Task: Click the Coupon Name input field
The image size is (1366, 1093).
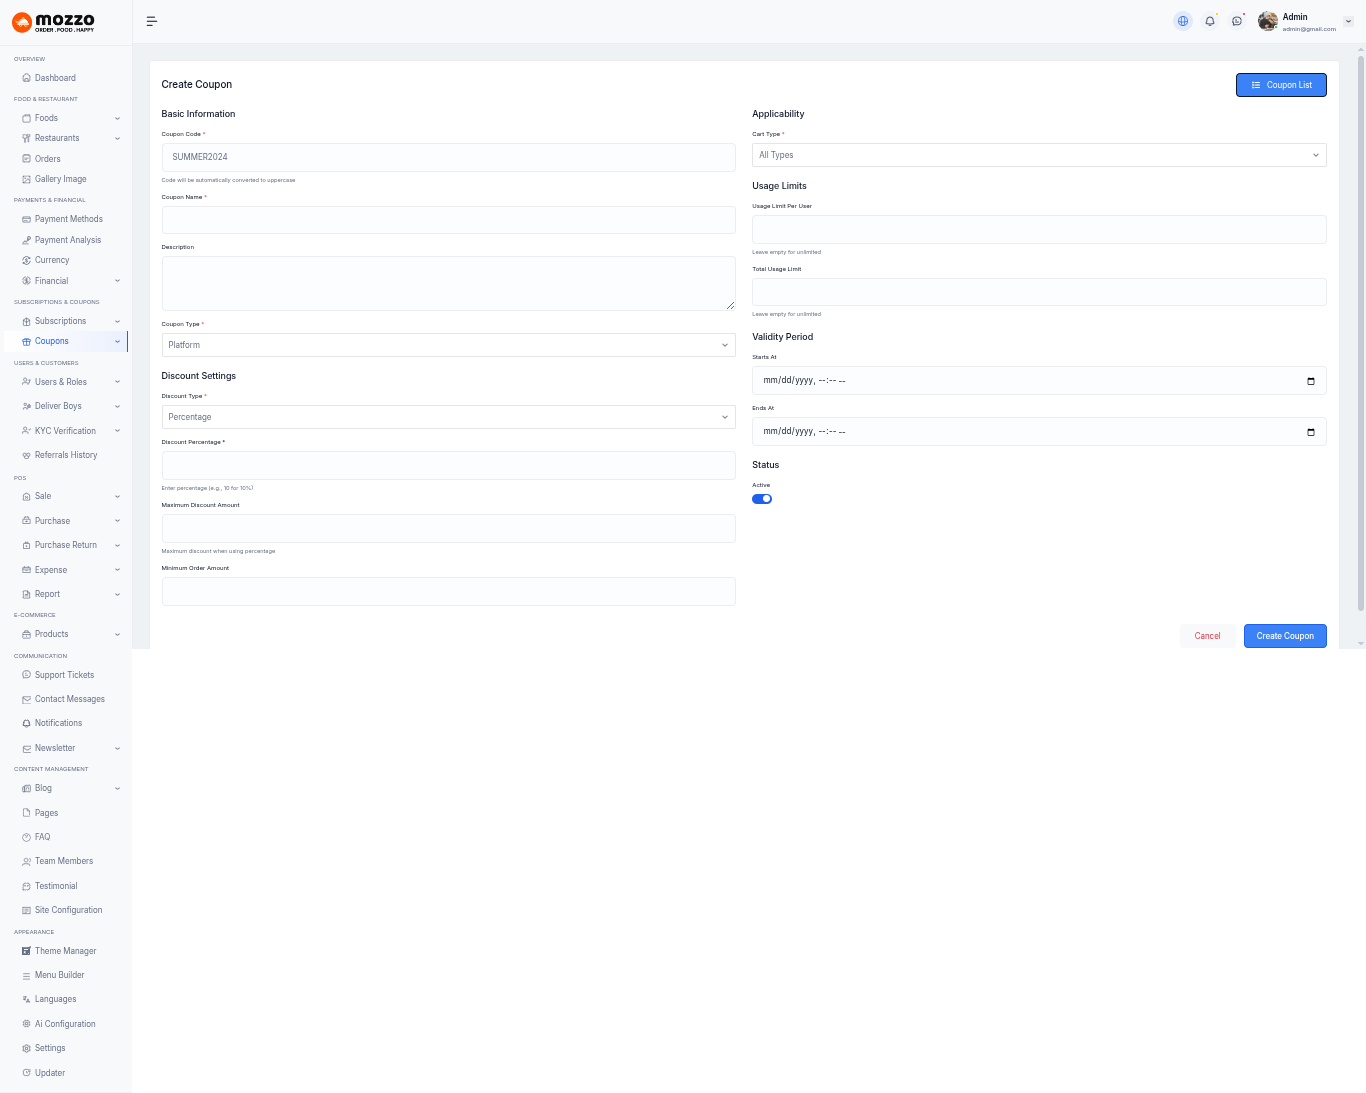Action: point(448,220)
